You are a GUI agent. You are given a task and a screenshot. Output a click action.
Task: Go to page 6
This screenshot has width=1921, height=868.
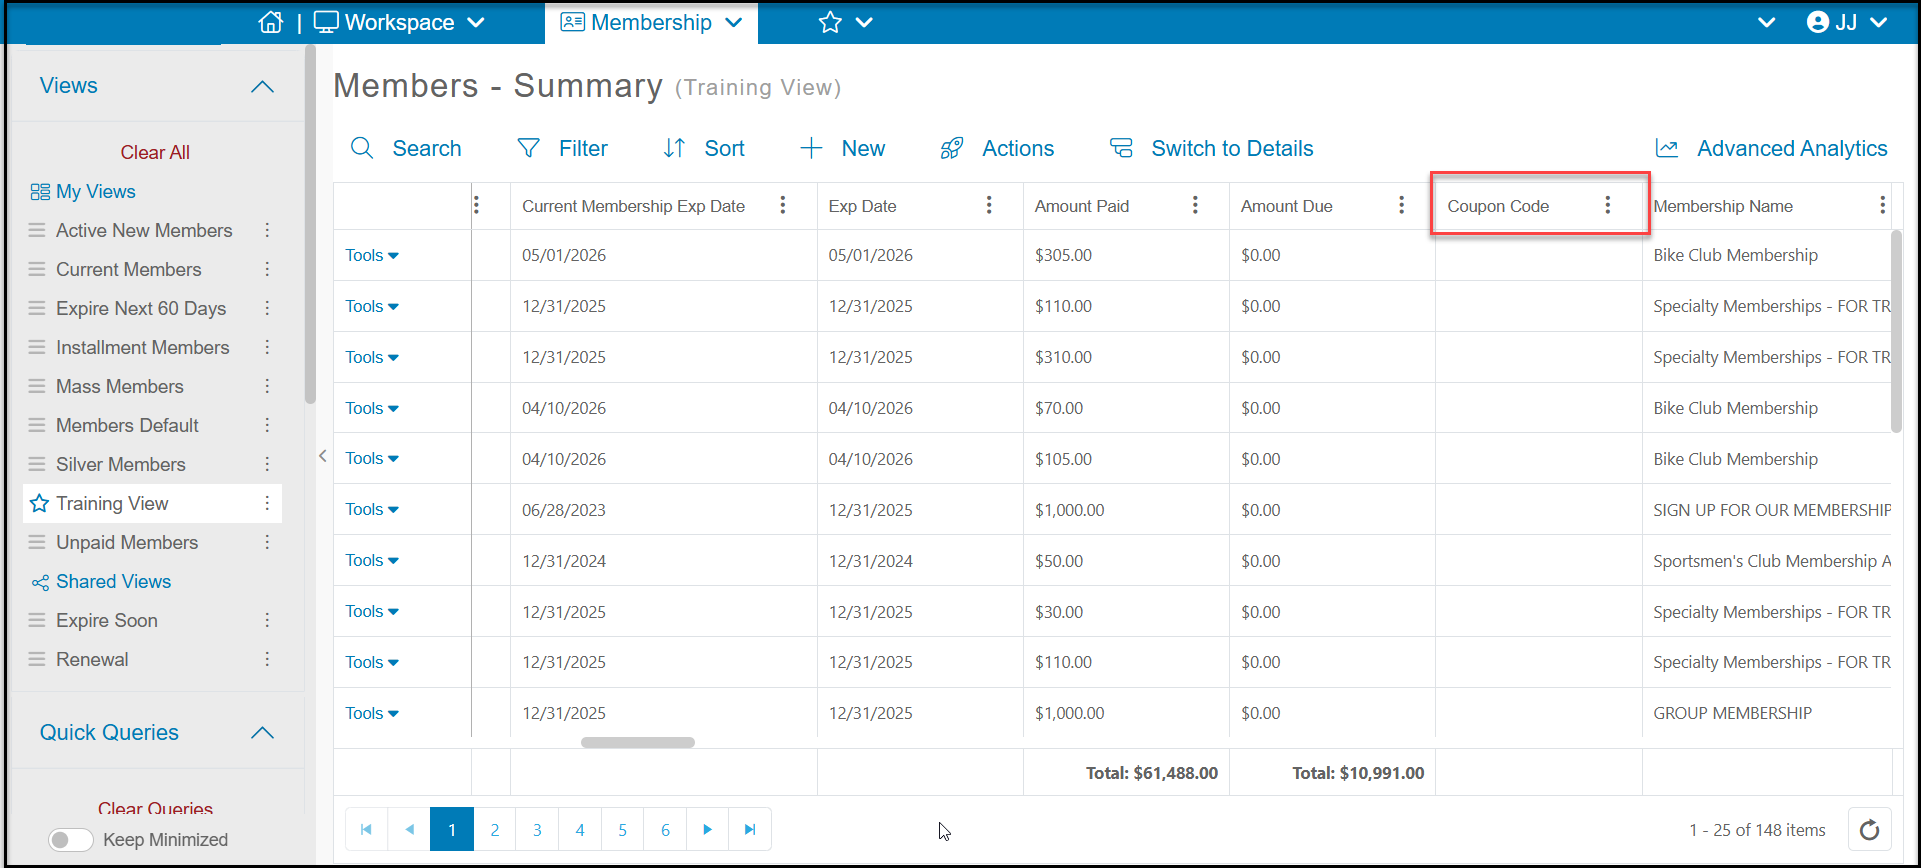point(665,829)
